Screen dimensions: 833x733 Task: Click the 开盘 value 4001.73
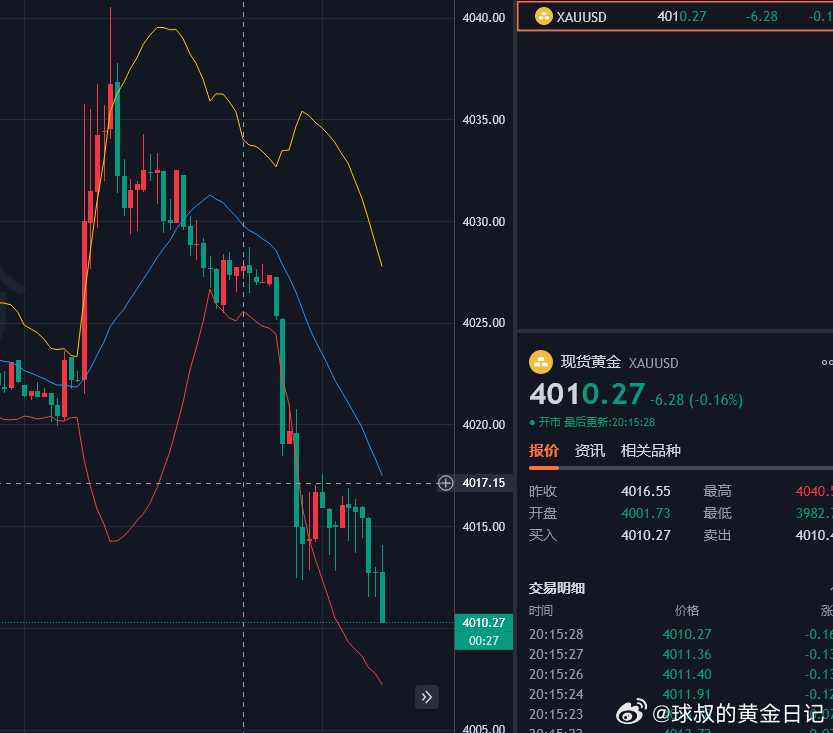[x=645, y=513]
